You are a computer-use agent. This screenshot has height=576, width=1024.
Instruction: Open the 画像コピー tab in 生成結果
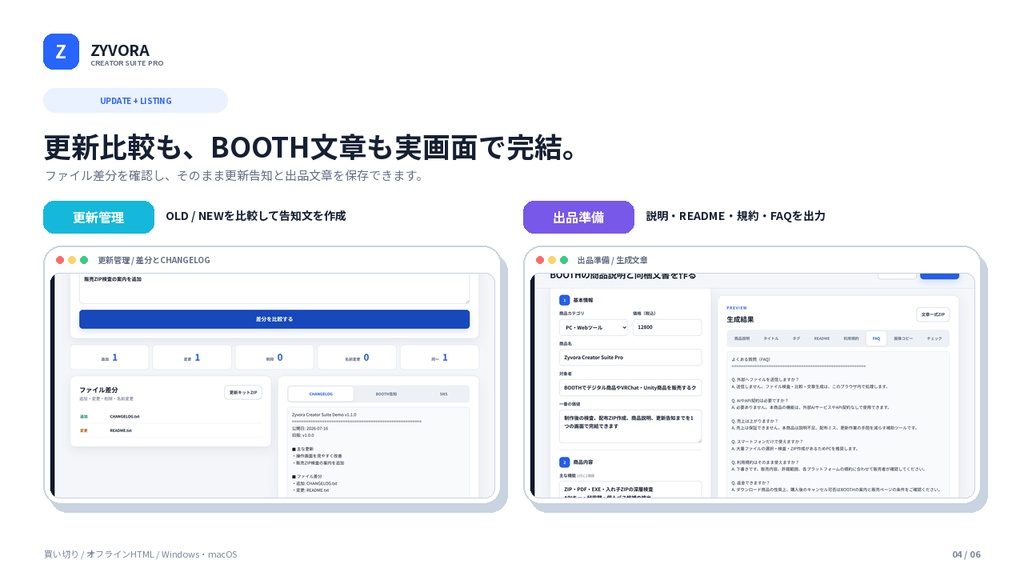(903, 338)
